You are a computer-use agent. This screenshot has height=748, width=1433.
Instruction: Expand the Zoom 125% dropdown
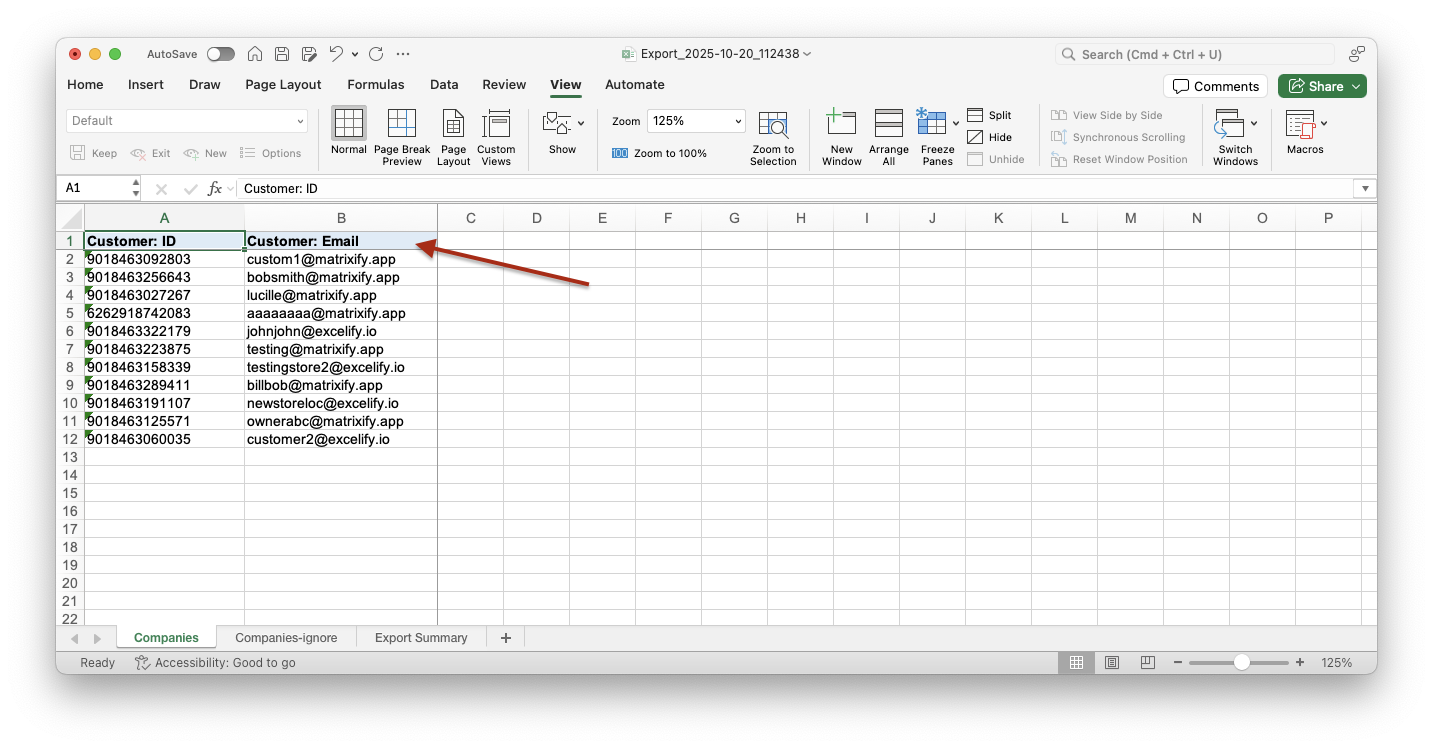738,121
